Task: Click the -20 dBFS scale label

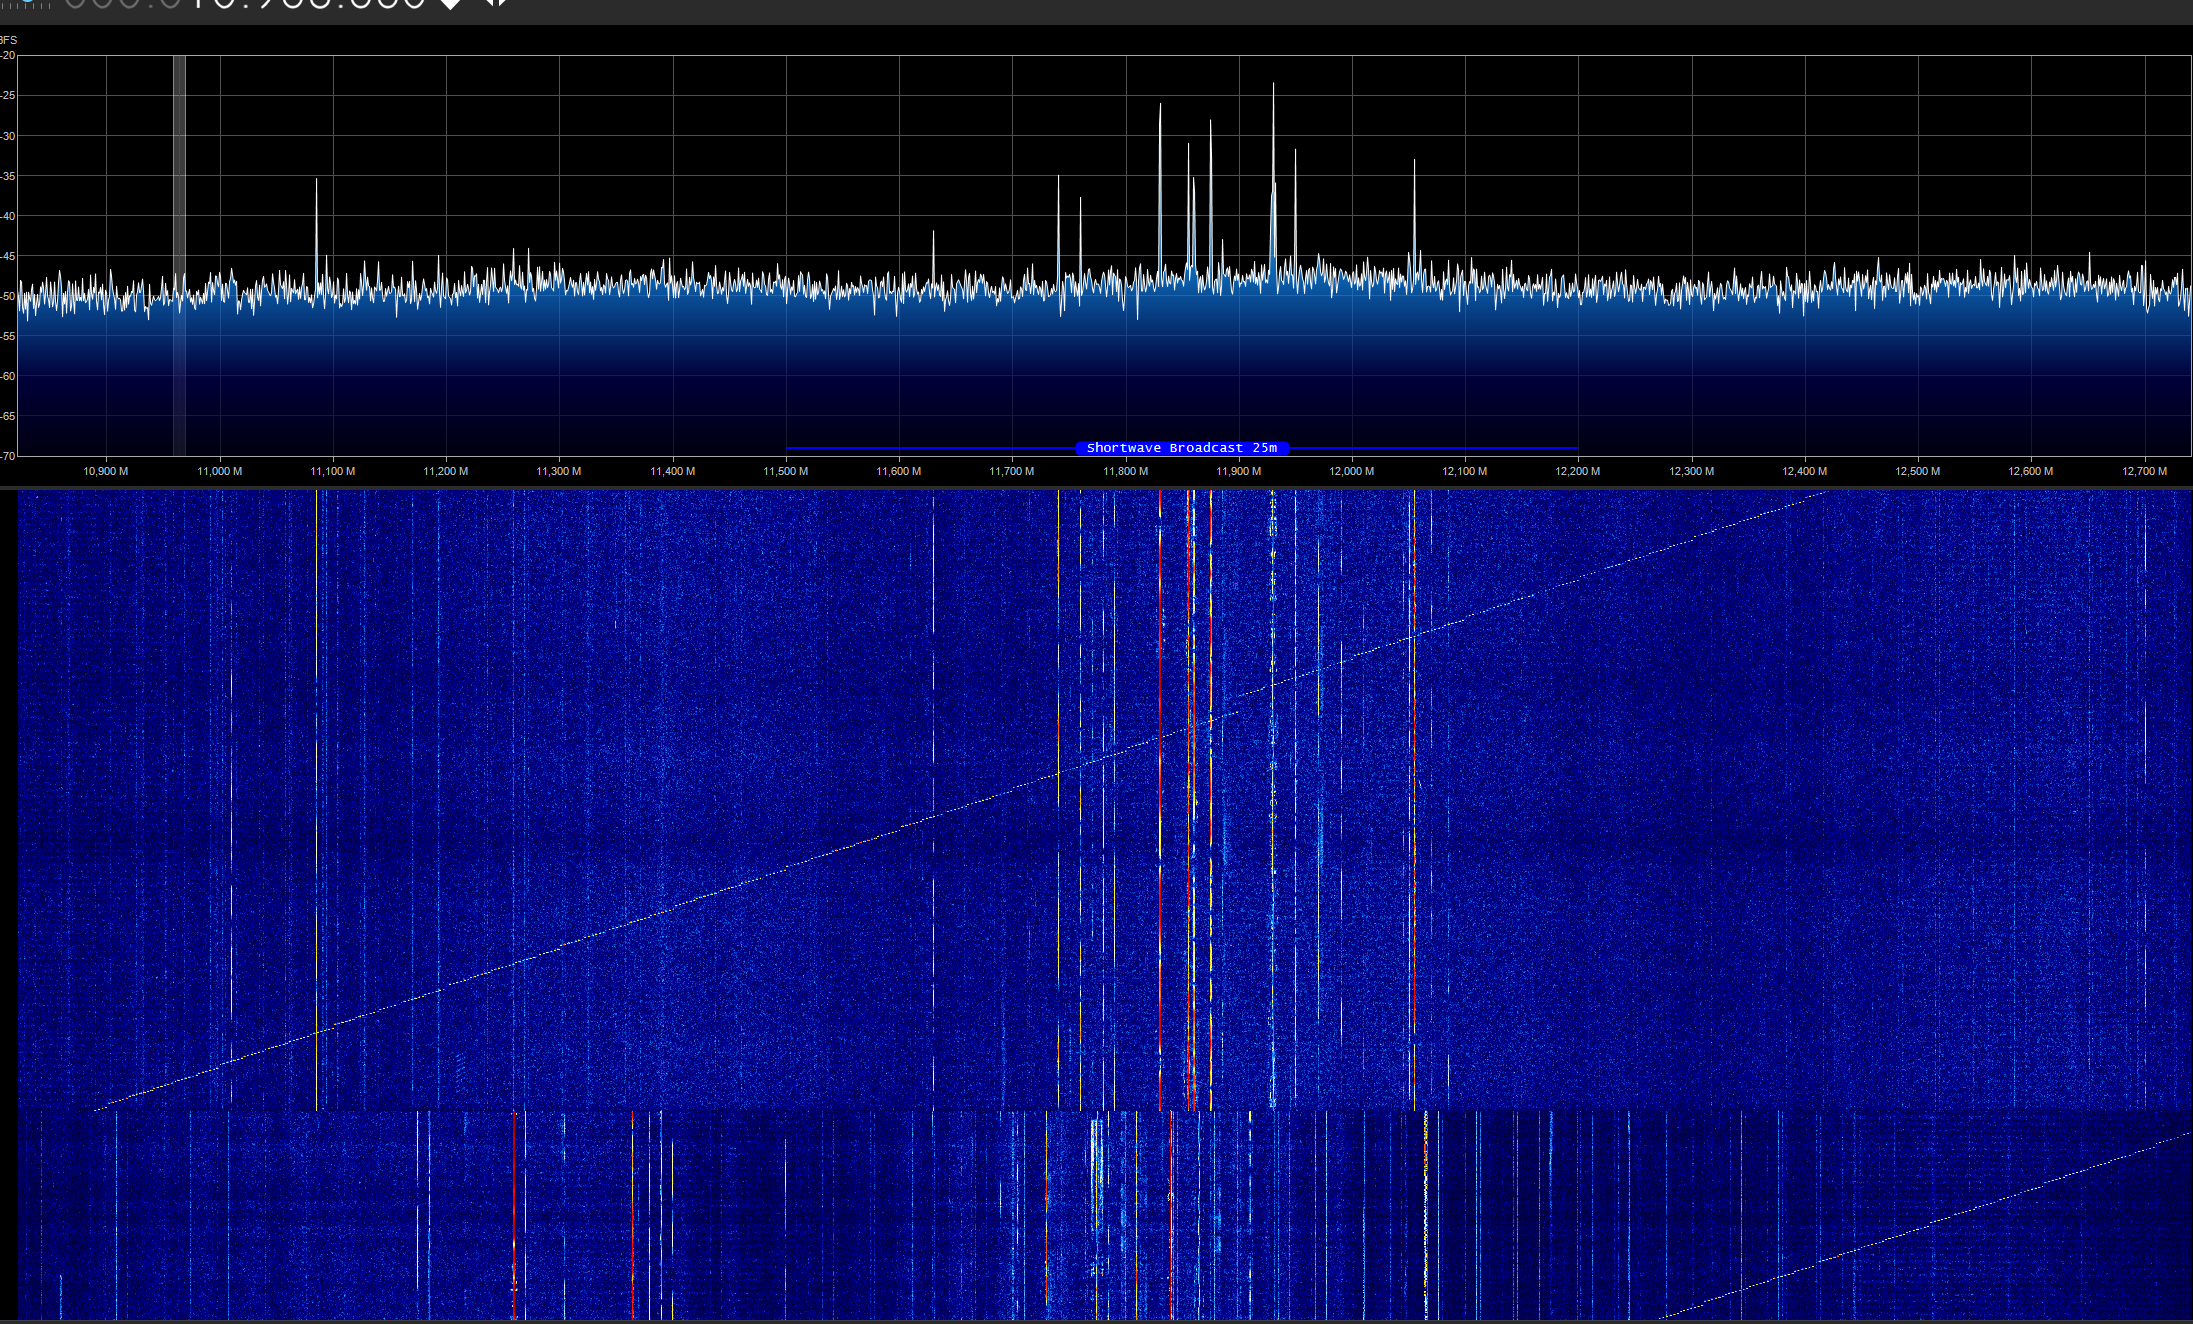Action: coord(8,56)
